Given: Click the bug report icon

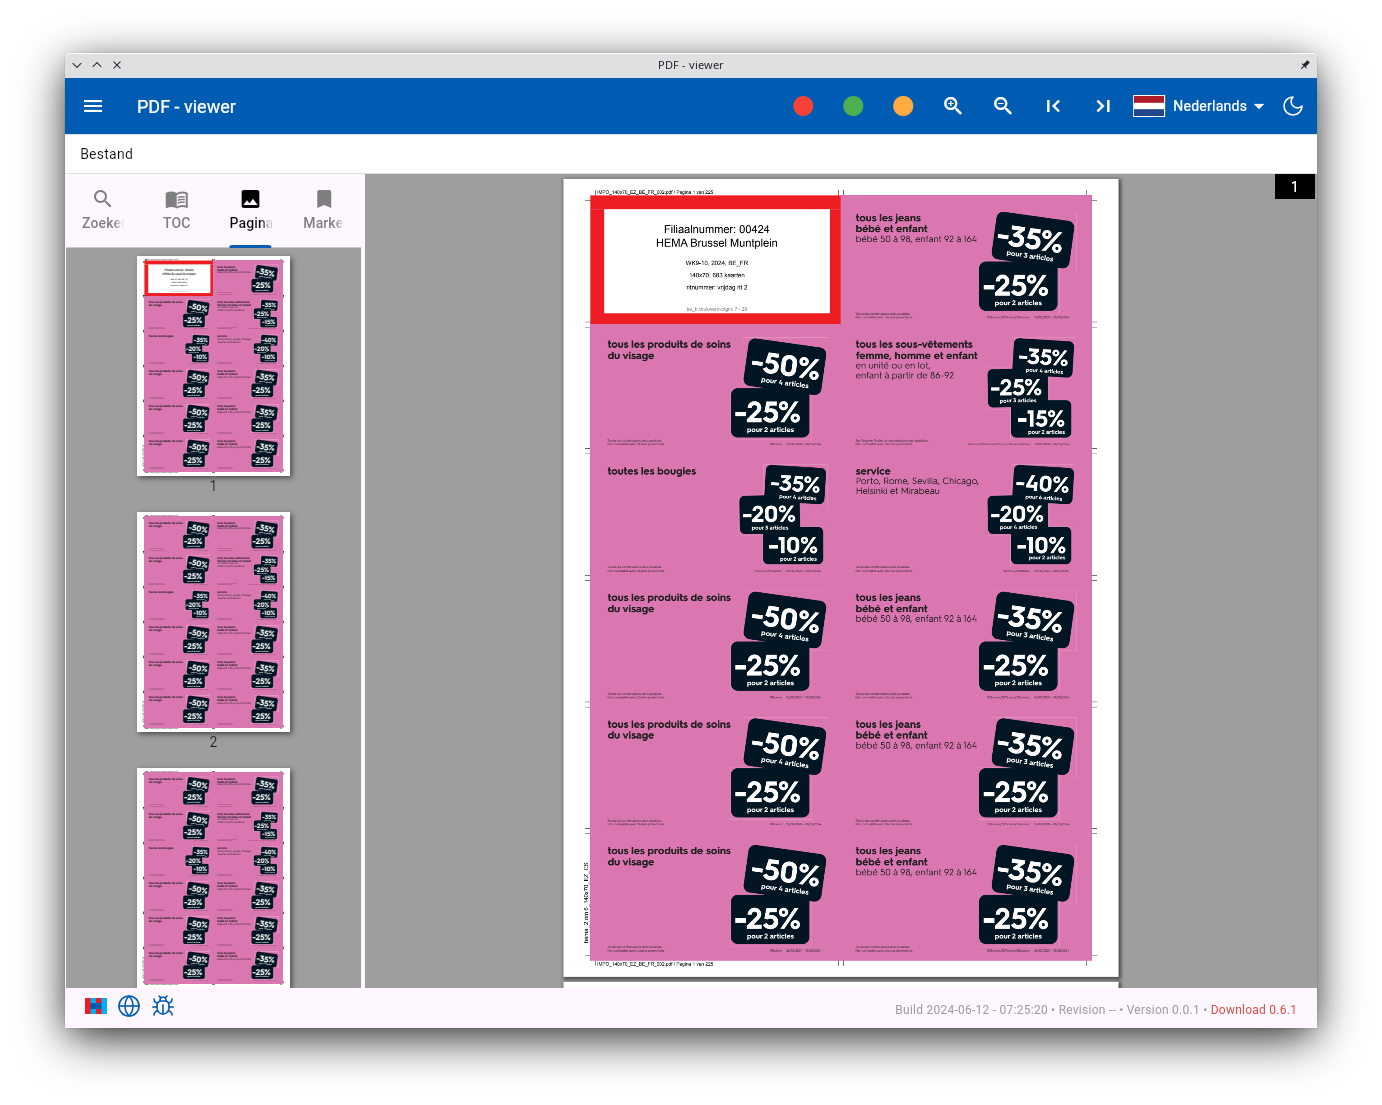Looking at the screenshot, I should click(x=163, y=1006).
